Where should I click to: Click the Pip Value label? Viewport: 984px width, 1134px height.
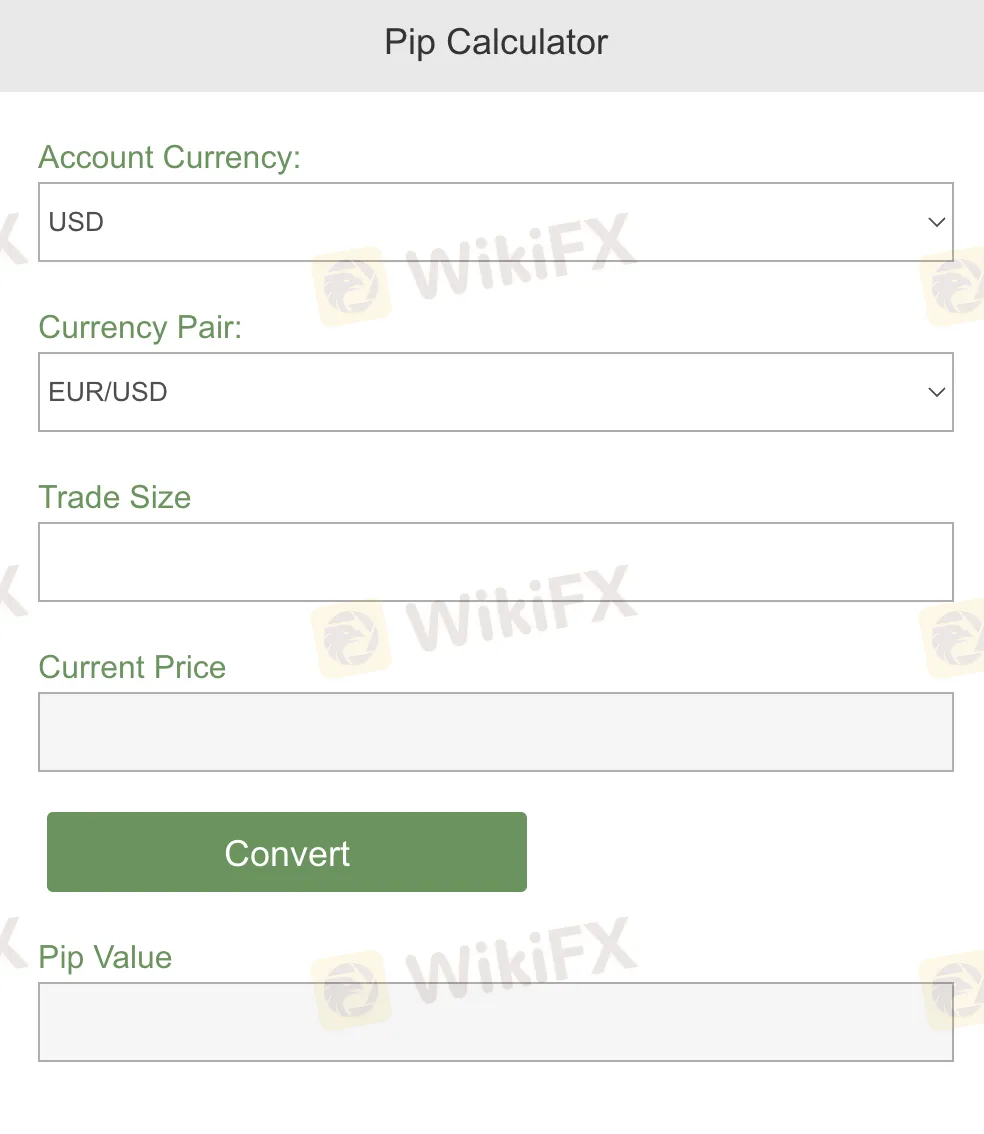105,958
